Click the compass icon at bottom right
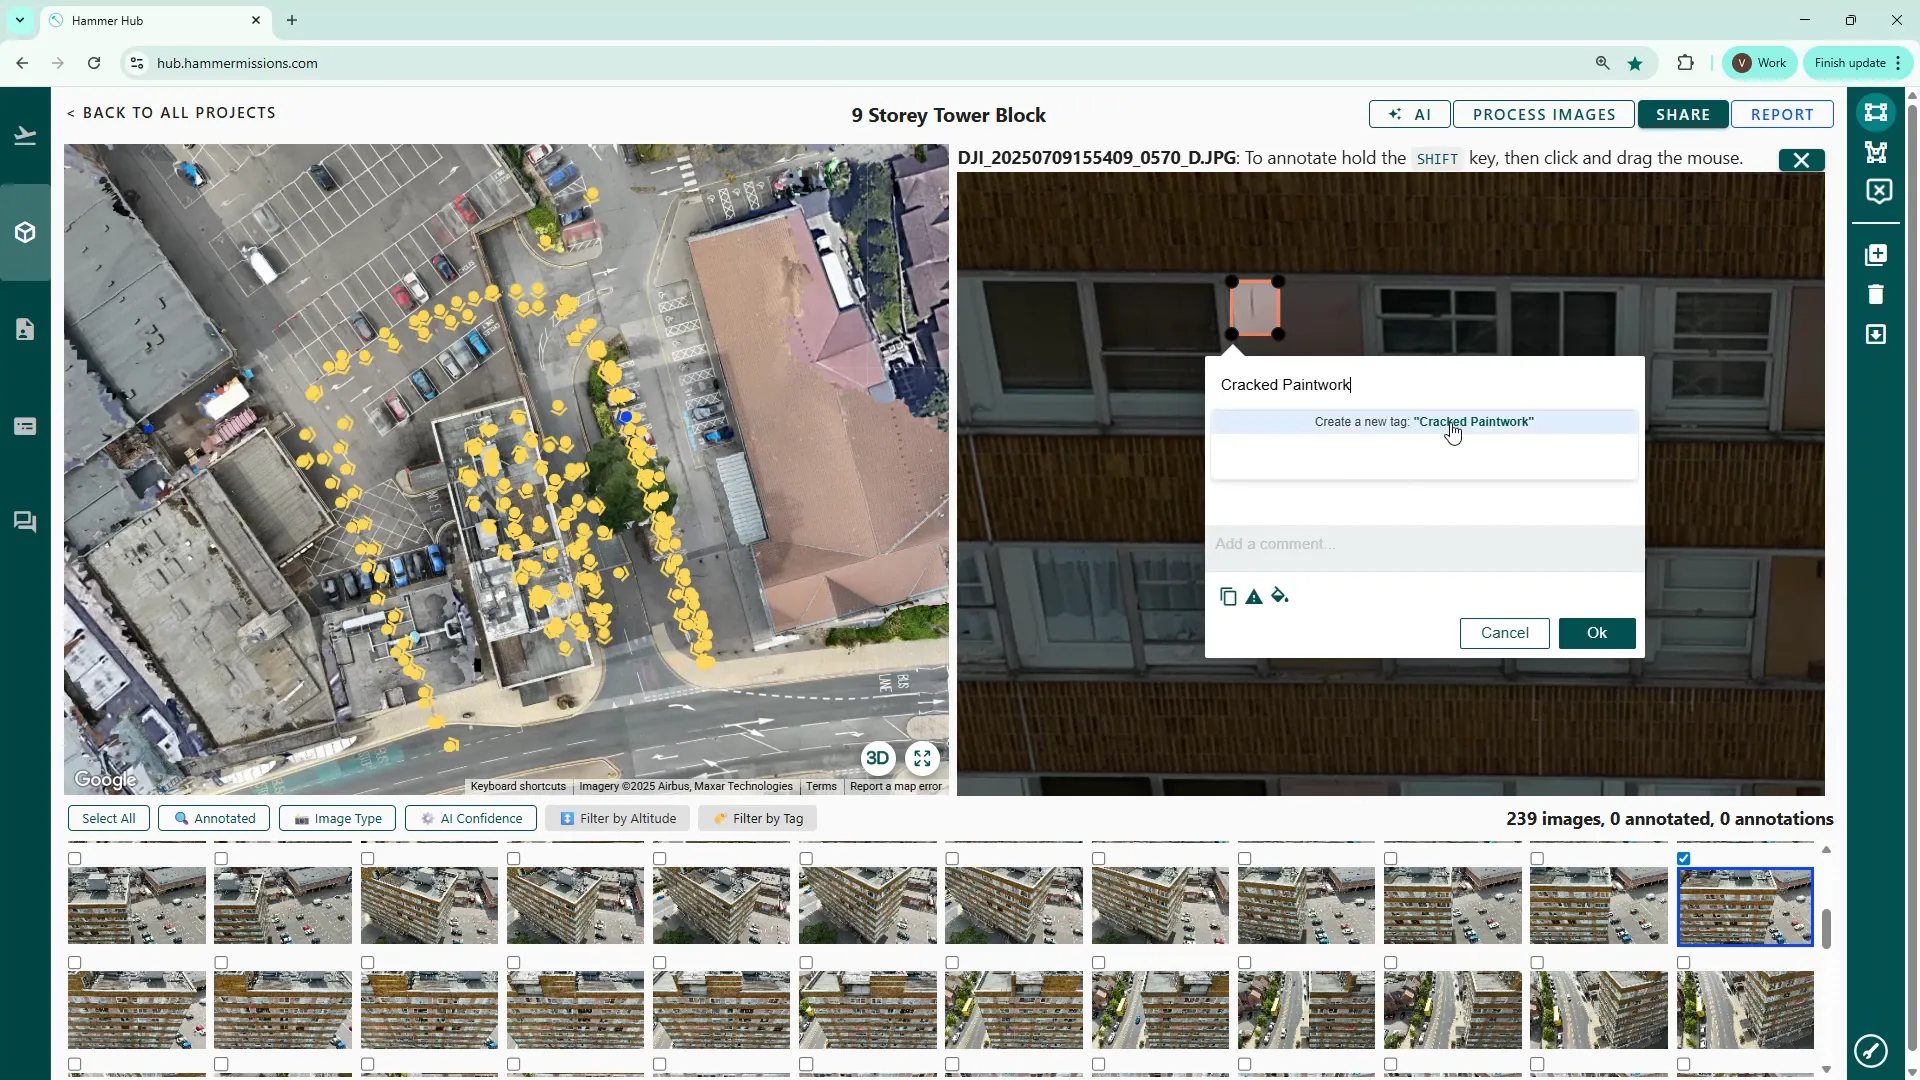This screenshot has height=1080, width=1920. (x=1870, y=1051)
